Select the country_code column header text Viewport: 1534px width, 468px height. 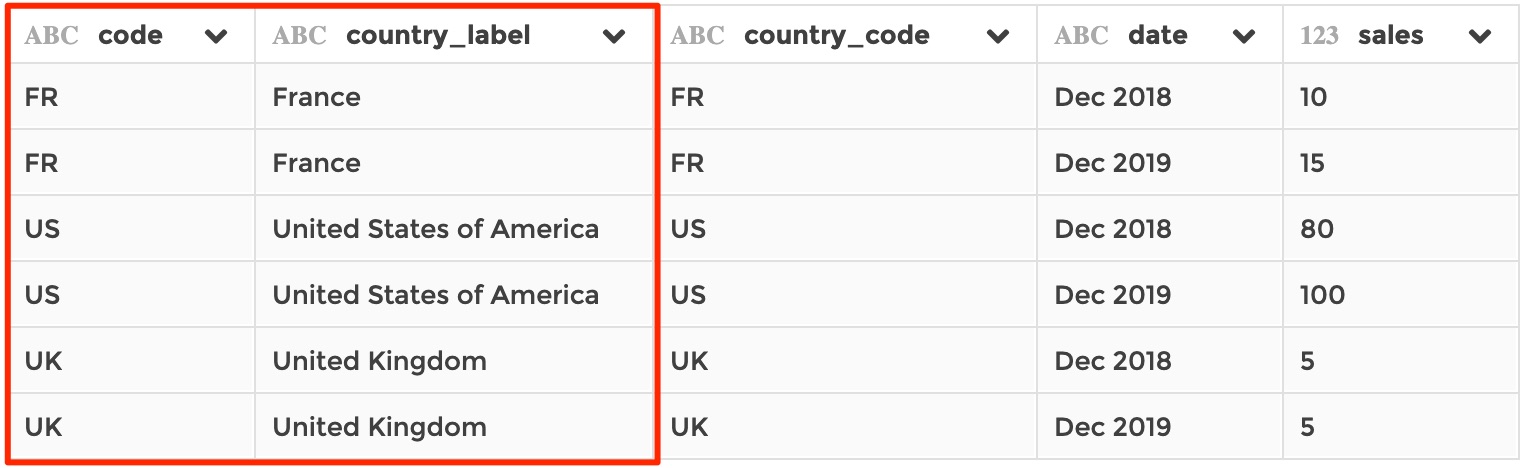point(836,36)
